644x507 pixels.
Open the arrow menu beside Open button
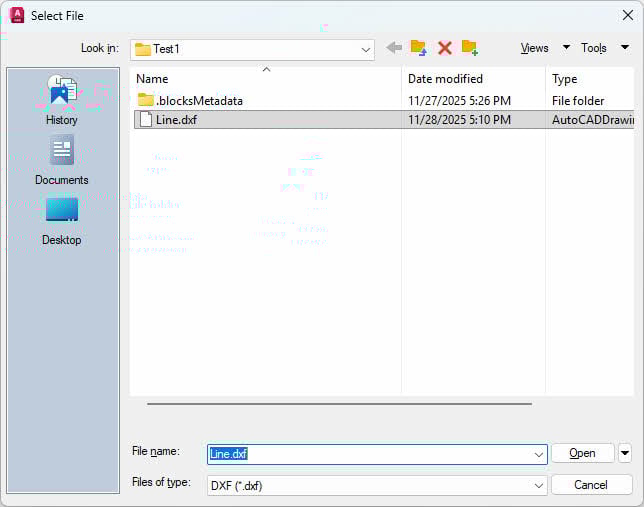coord(625,453)
